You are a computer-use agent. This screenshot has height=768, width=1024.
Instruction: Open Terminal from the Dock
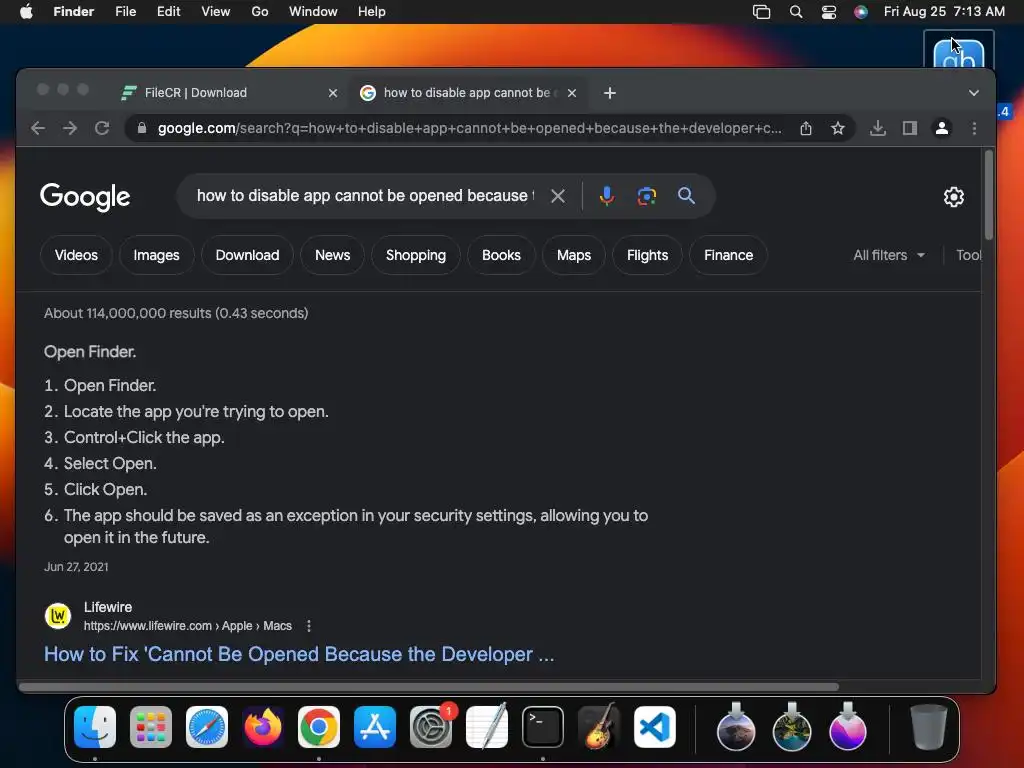543,727
